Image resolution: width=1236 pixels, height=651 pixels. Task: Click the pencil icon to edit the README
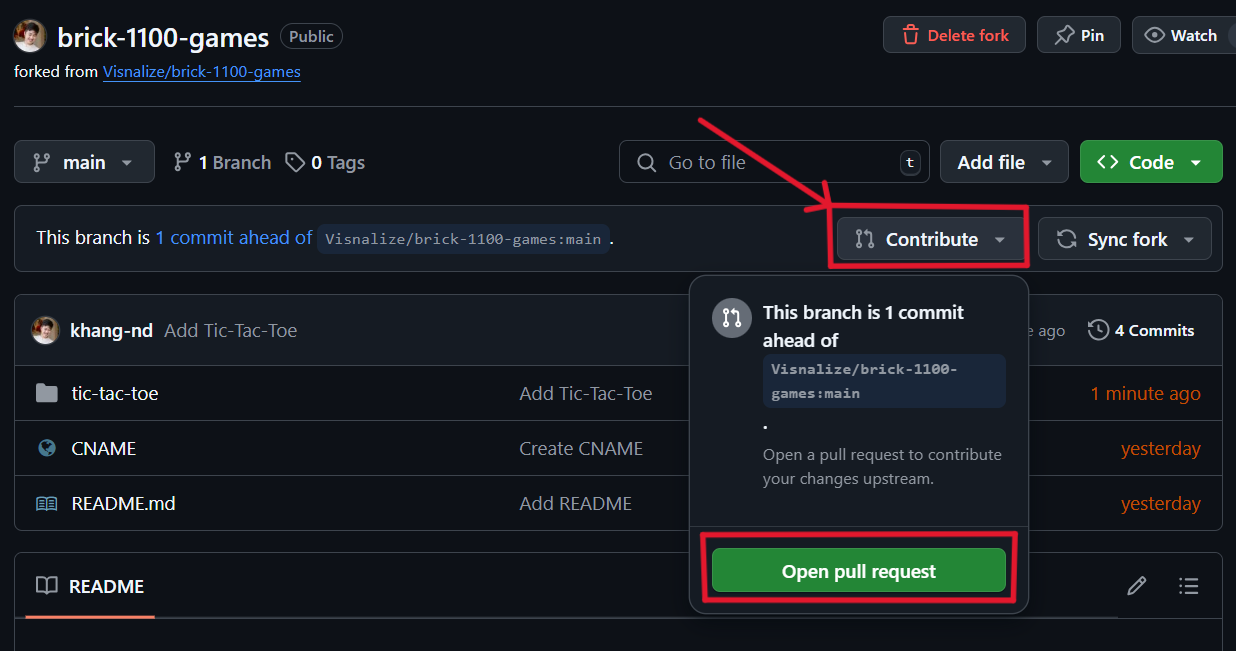pyautogui.click(x=1137, y=586)
